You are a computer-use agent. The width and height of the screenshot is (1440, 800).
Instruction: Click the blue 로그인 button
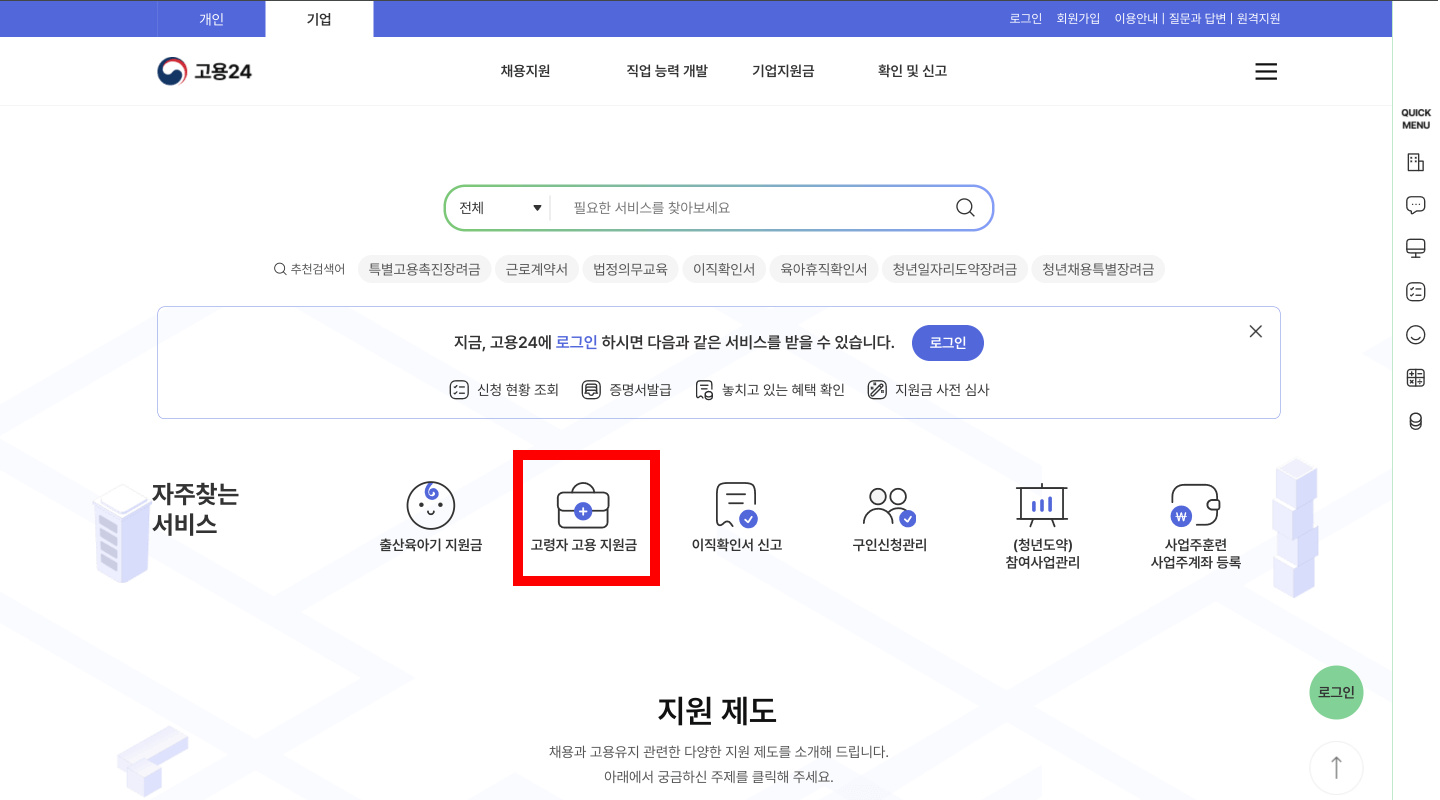point(947,342)
